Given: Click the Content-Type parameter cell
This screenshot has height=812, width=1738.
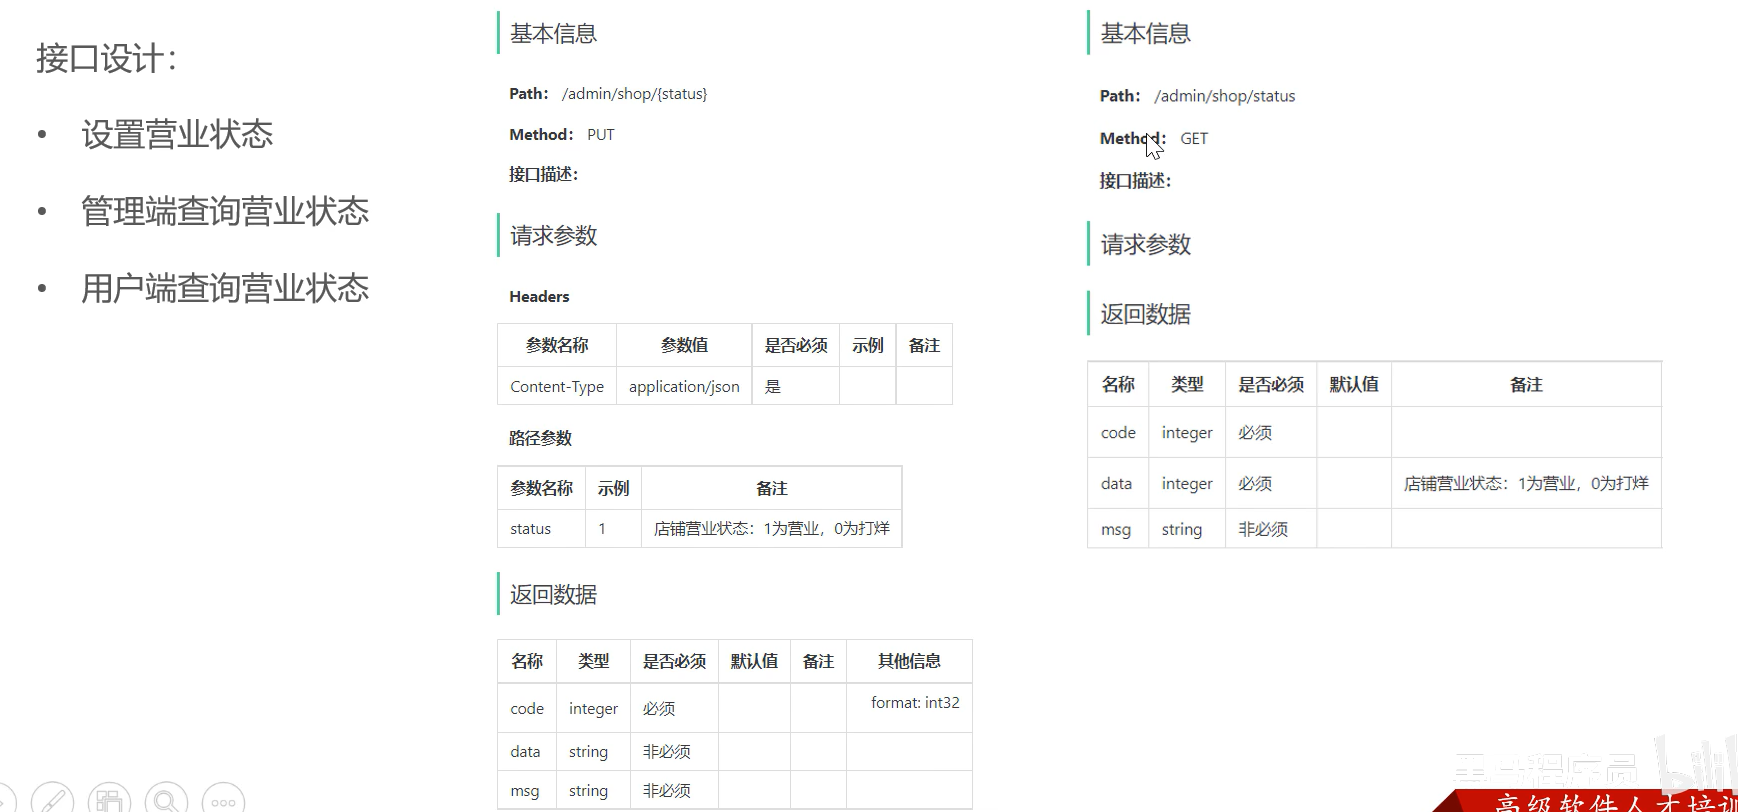Looking at the screenshot, I should pos(557,387).
